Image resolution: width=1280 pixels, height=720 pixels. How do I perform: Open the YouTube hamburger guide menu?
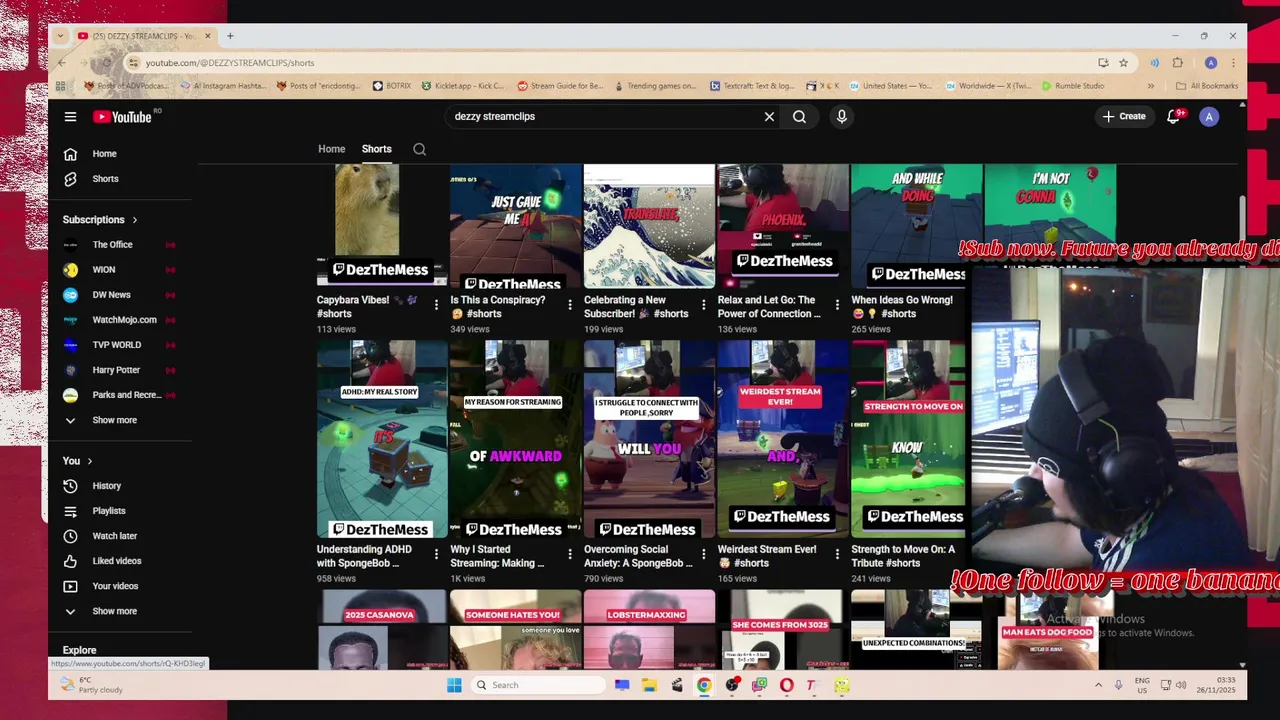click(70, 117)
